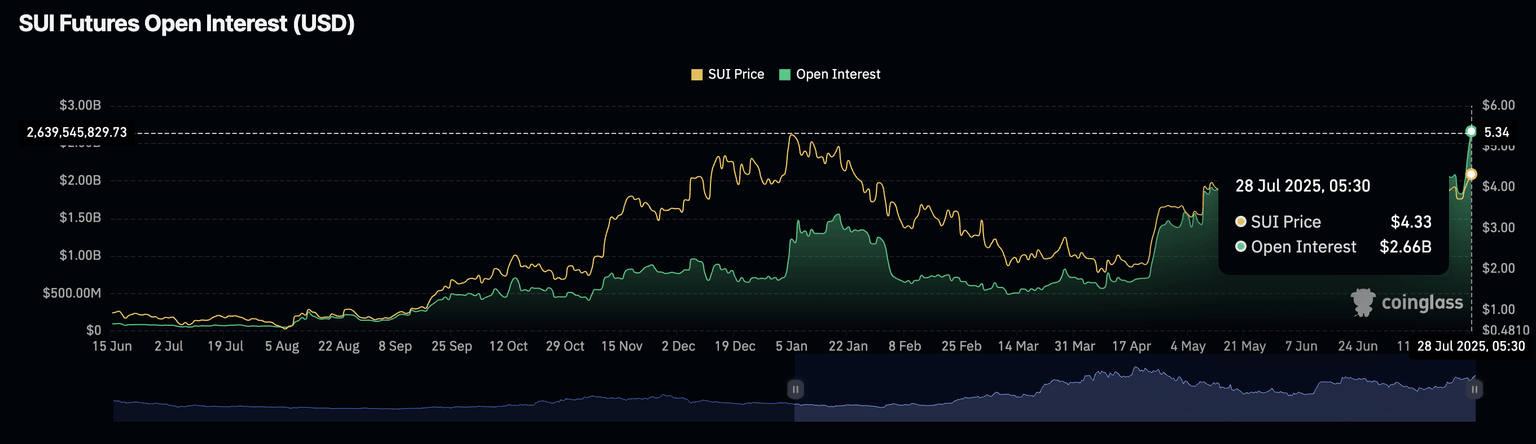The height and width of the screenshot is (444, 1536).
Task: Click the yellow dot beside tooltip SUI Price
Action: click(x=1241, y=222)
